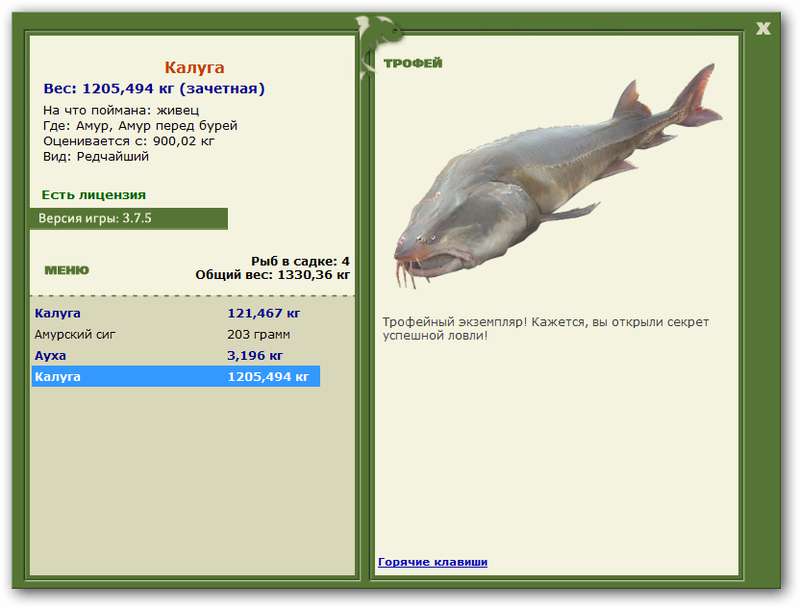Click the Версия игры: 3.7.5 bar
Screen dimensions: 800x608
129,219
